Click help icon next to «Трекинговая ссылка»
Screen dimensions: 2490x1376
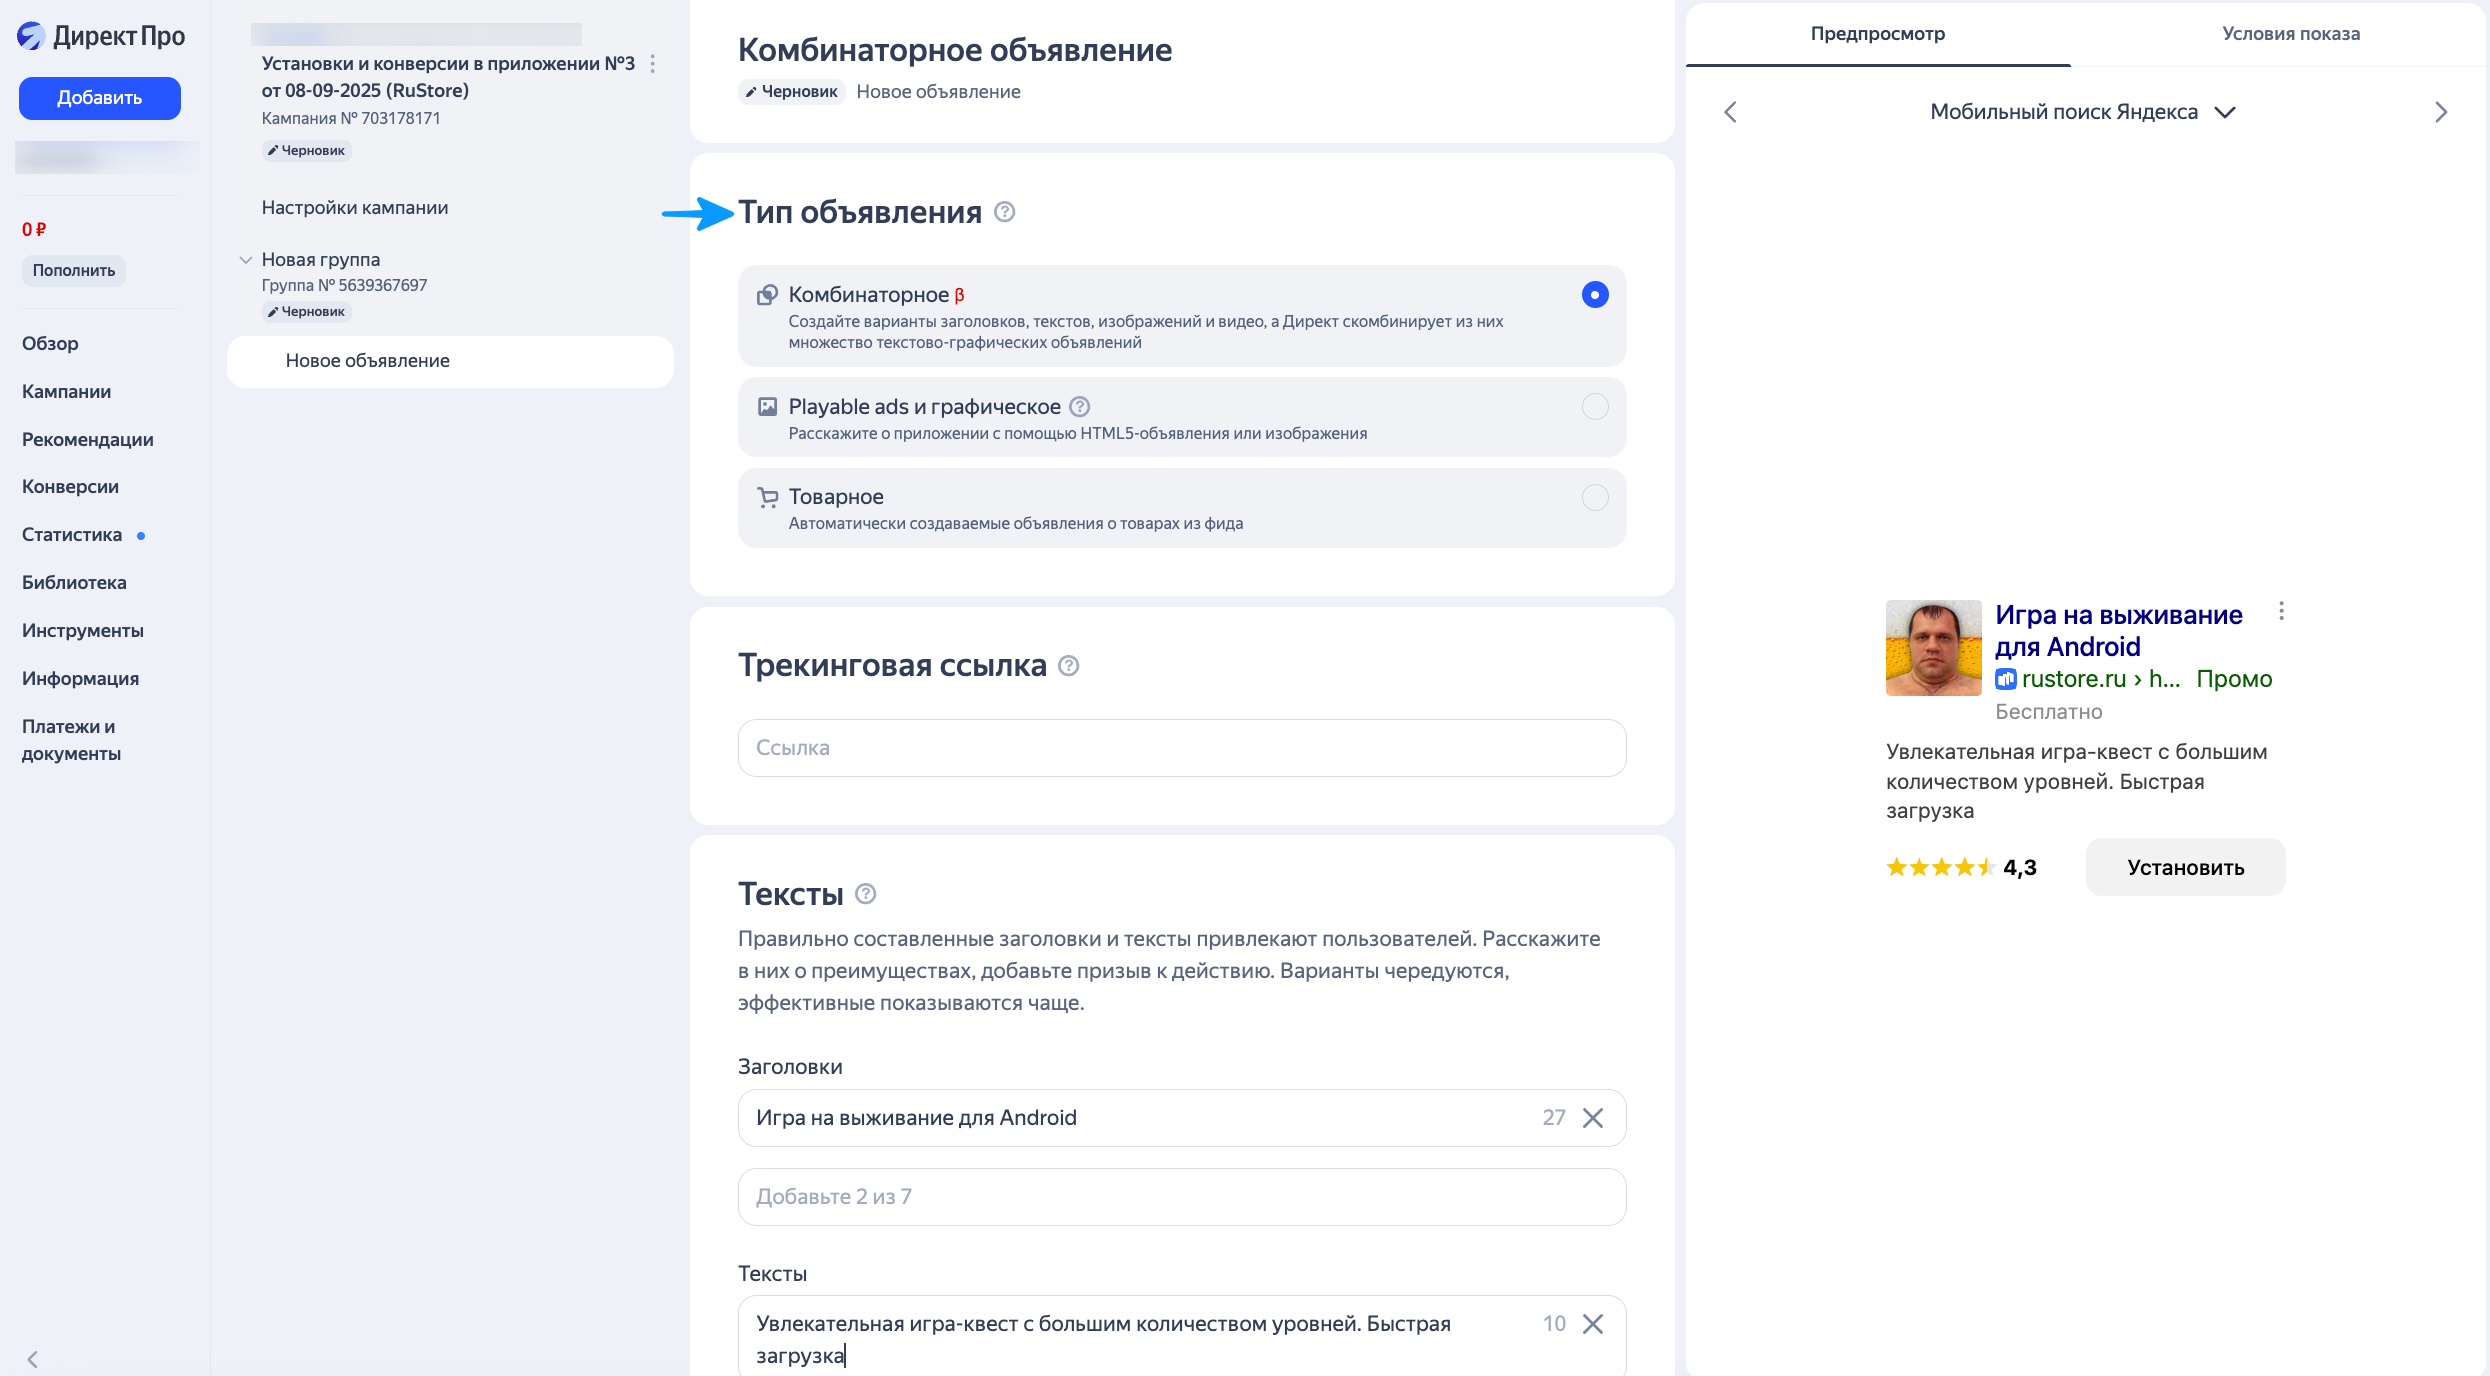pos(1067,666)
